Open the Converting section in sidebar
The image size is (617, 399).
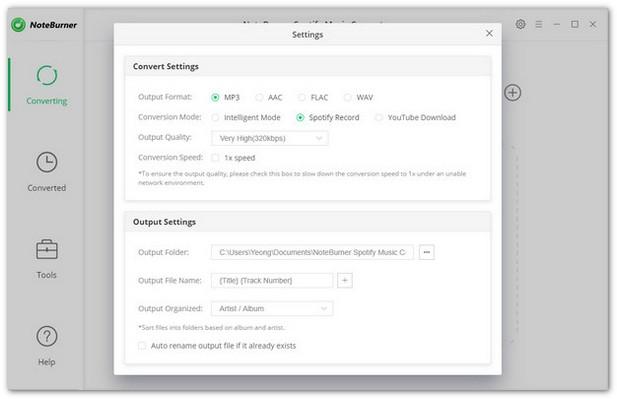pyautogui.click(x=47, y=85)
